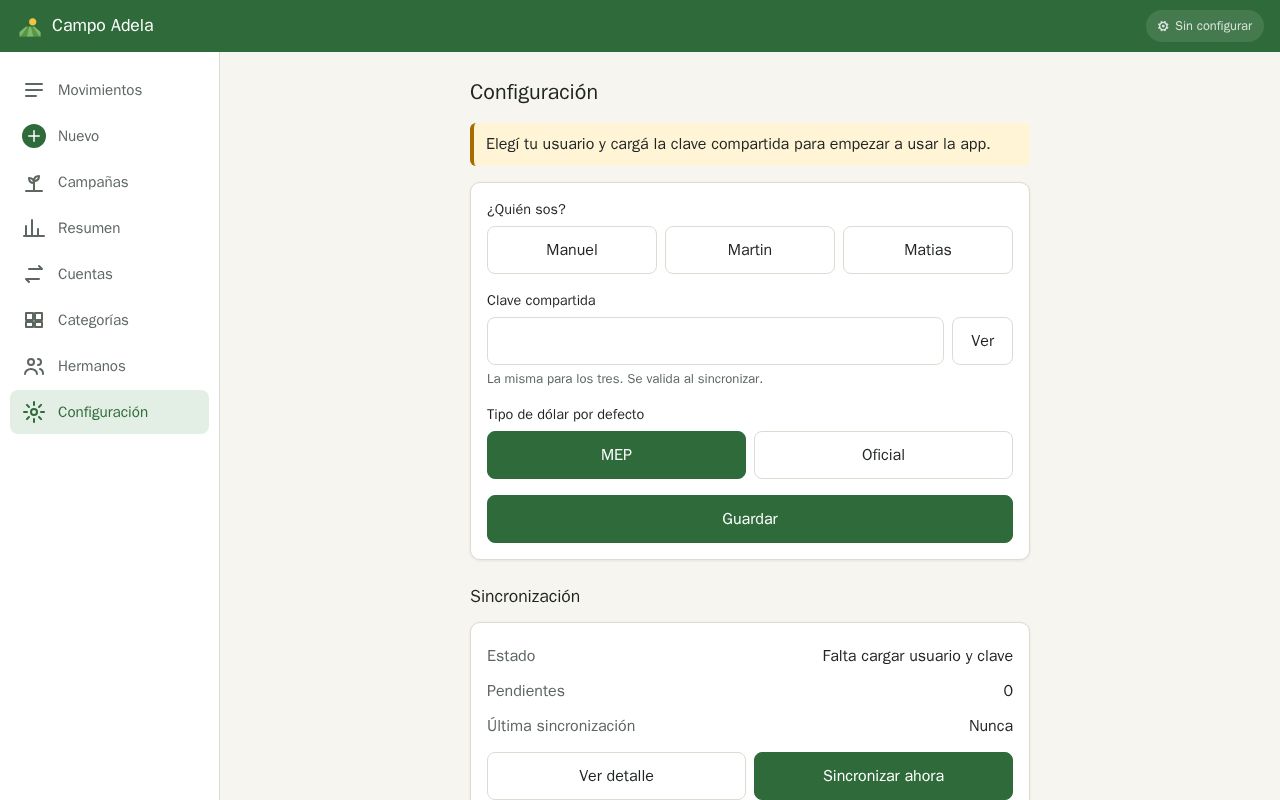Open the Resumen page

point(109,228)
